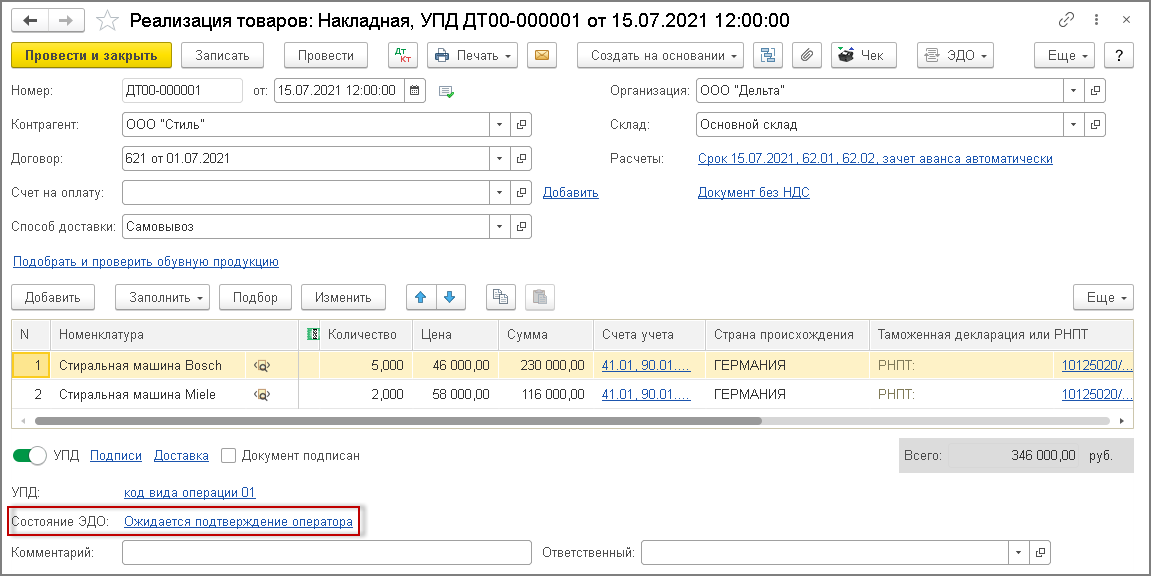Expand the Контрагент dropdown list
The width and height of the screenshot is (1151, 576).
[x=500, y=125]
